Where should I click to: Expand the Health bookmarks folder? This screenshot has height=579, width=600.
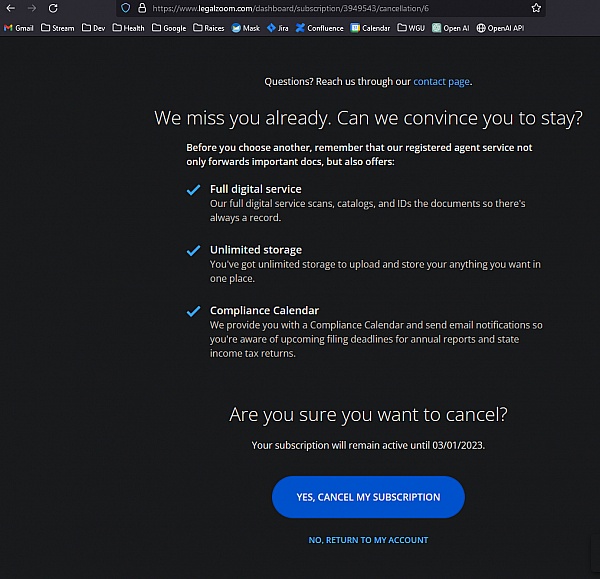[x=128, y=28]
